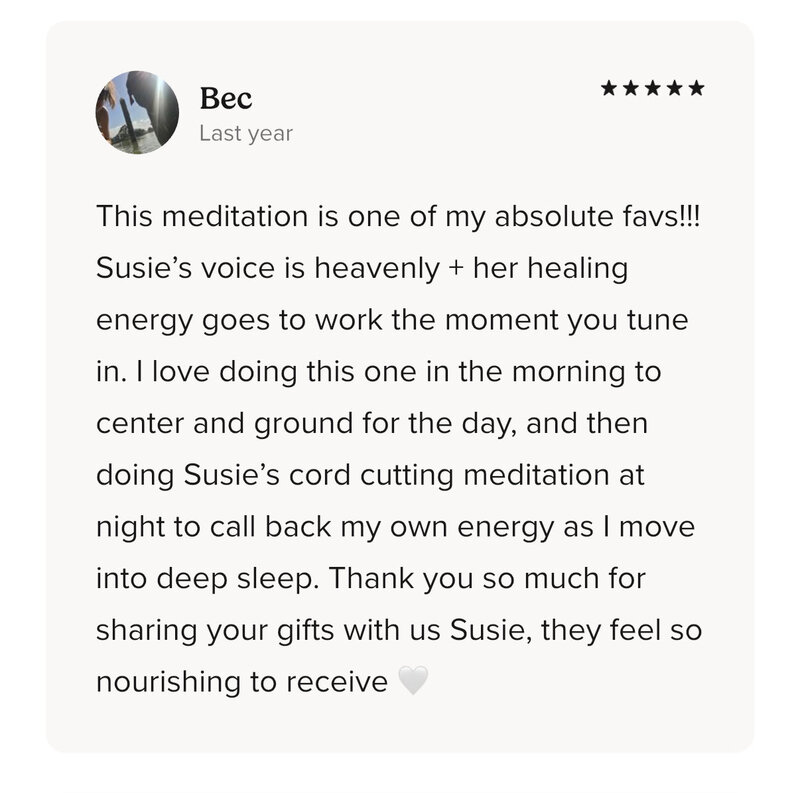Screen dimensions: 800x793
Task: Click the text 'I love doing this one in the morning'
Action: tap(383, 371)
